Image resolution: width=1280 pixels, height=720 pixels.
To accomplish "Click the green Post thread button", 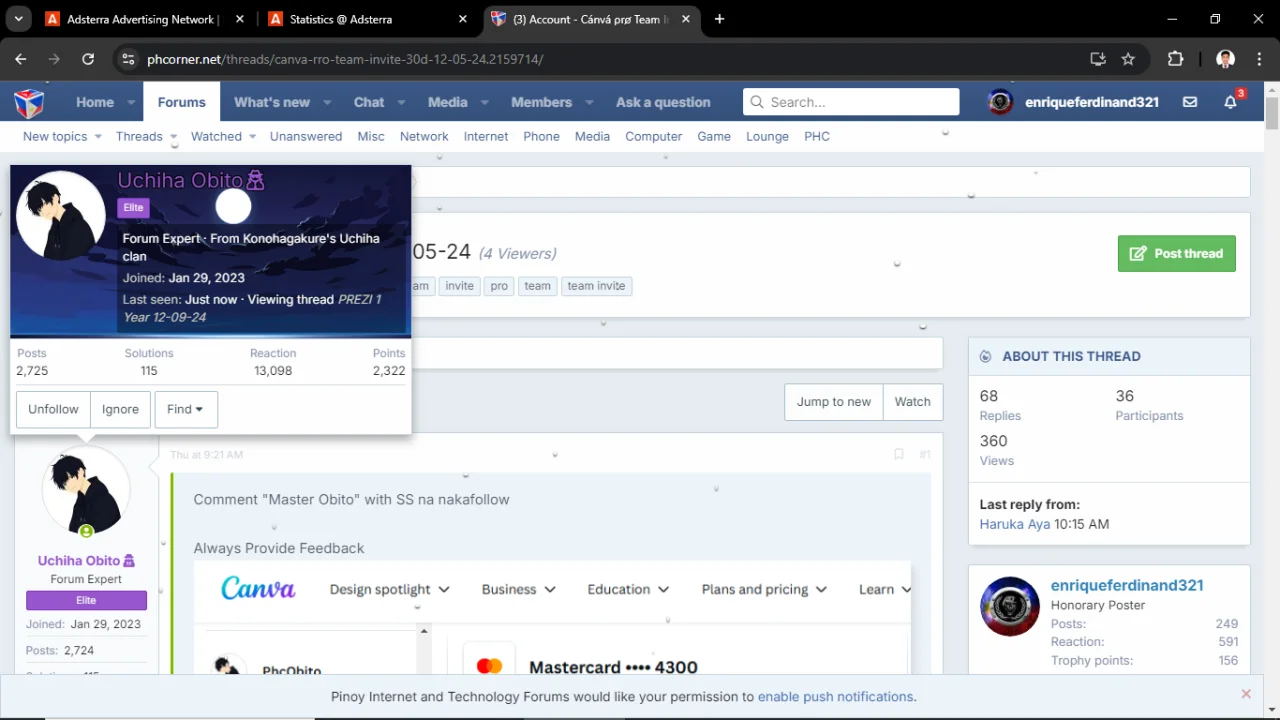I will click(x=1177, y=253).
